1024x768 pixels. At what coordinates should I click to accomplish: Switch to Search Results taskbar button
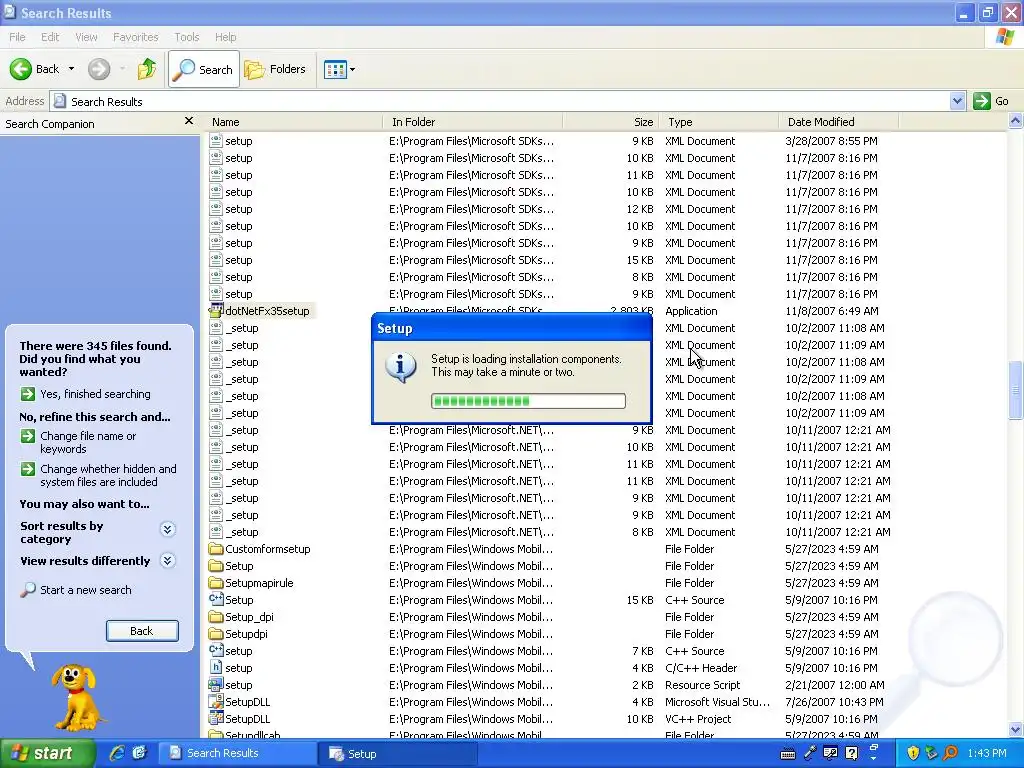click(x=238, y=753)
